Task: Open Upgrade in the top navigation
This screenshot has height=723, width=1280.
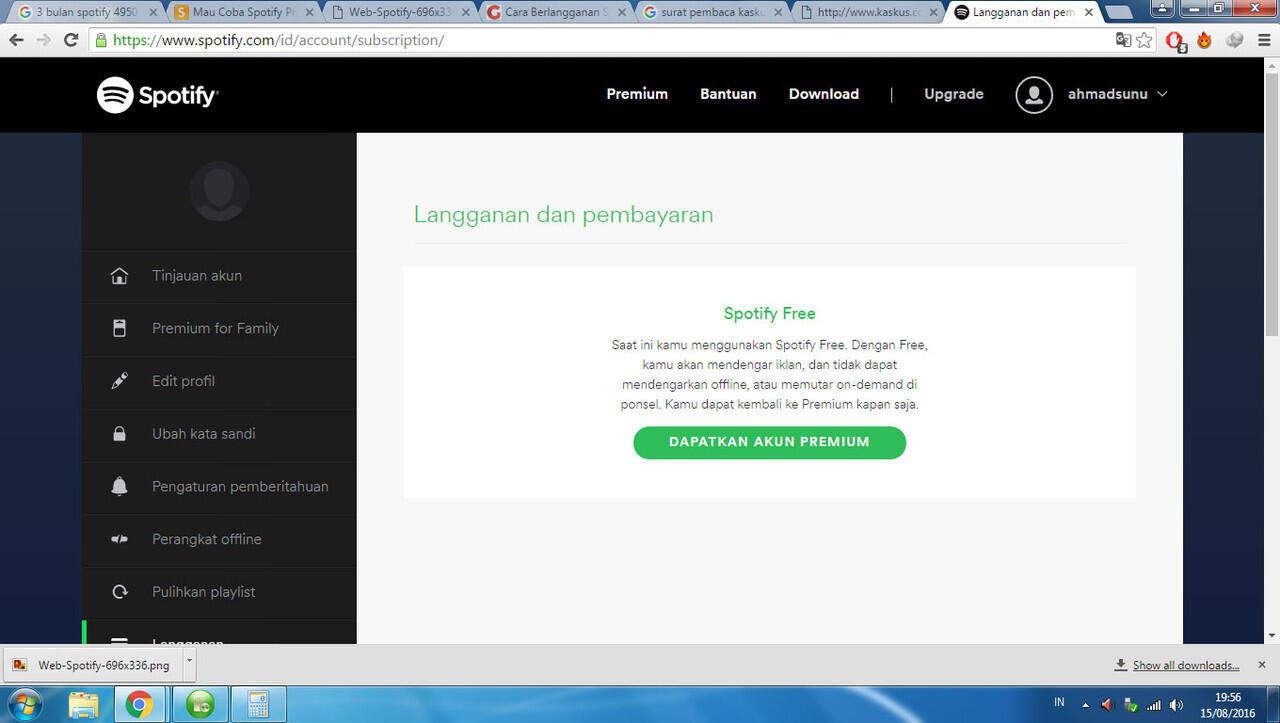Action: (954, 94)
